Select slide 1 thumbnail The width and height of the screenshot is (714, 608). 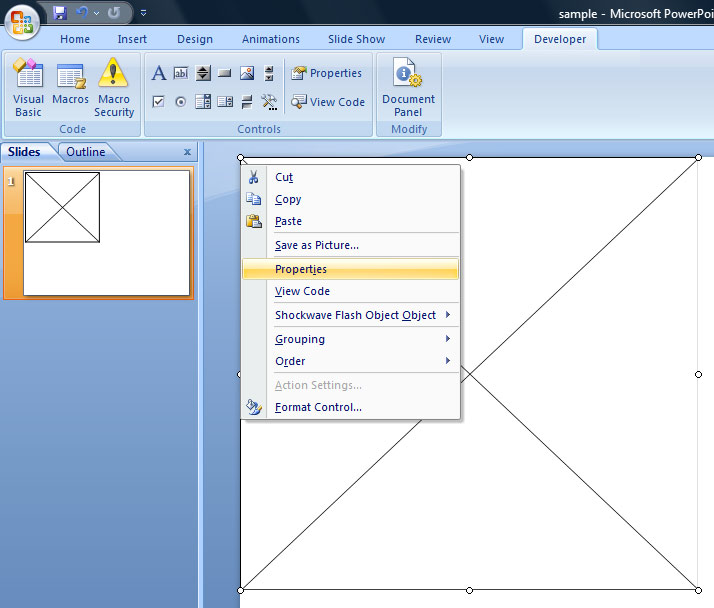click(x=106, y=233)
